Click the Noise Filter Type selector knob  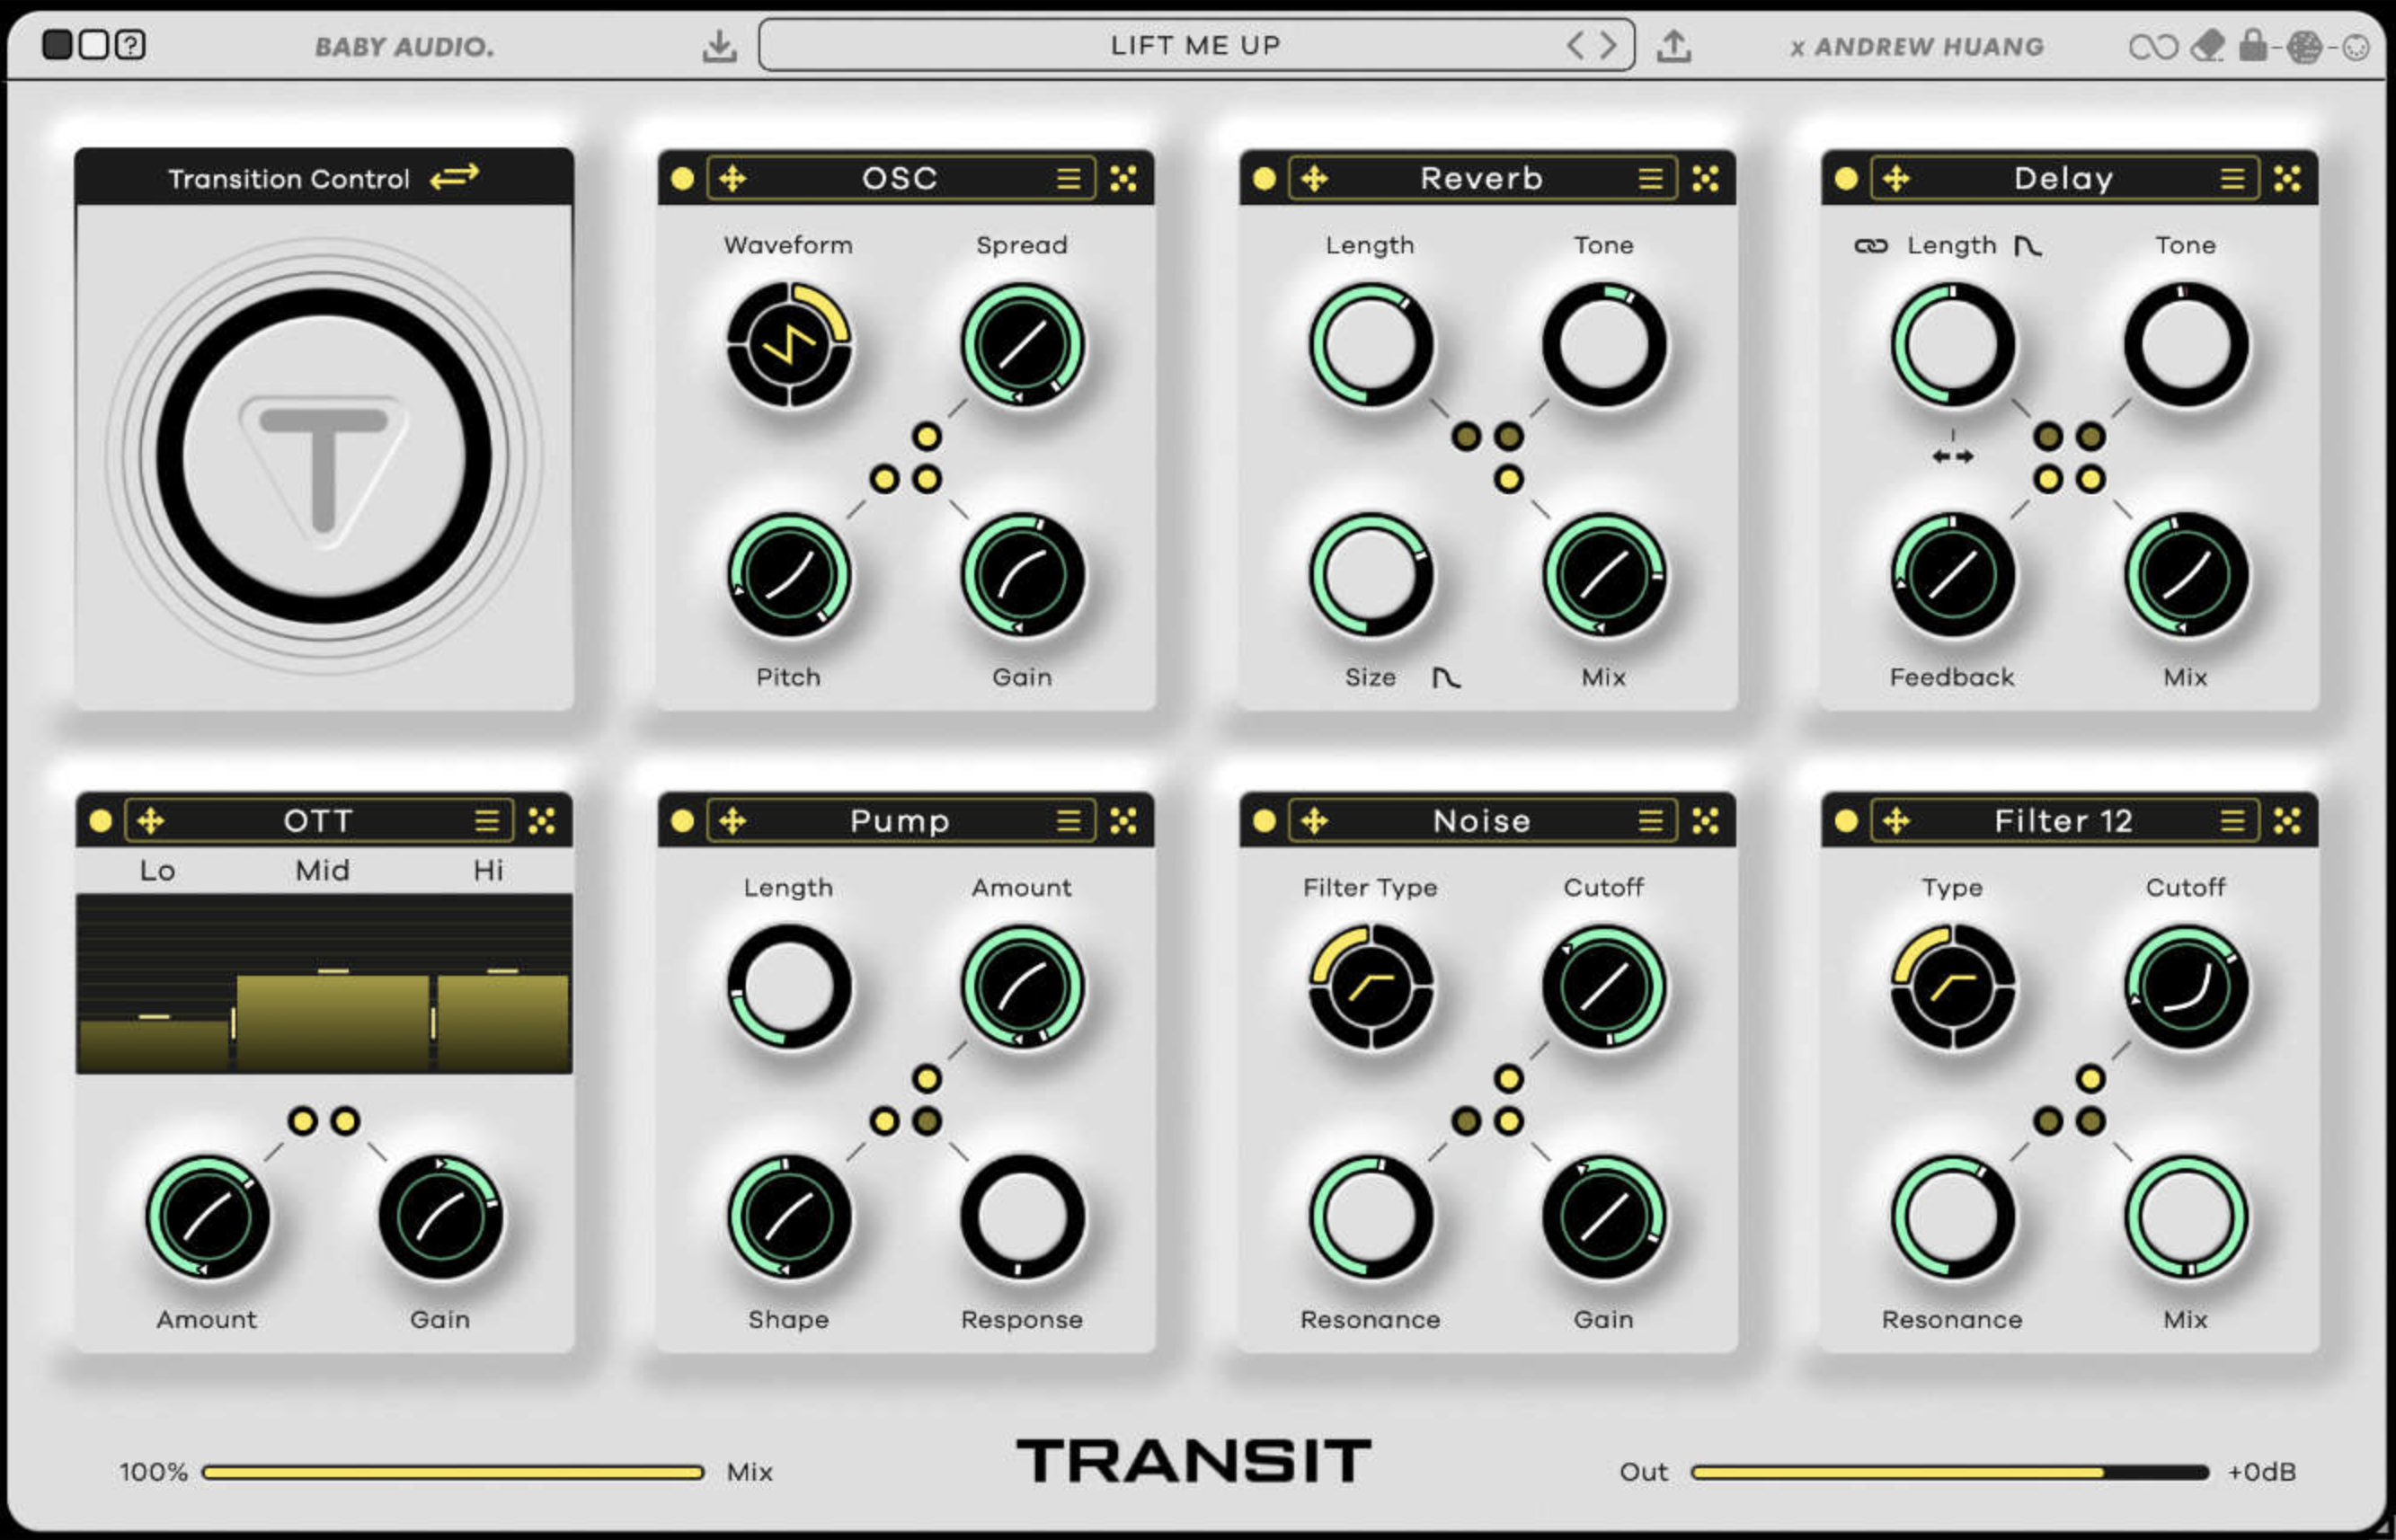(x=1371, y=987)
